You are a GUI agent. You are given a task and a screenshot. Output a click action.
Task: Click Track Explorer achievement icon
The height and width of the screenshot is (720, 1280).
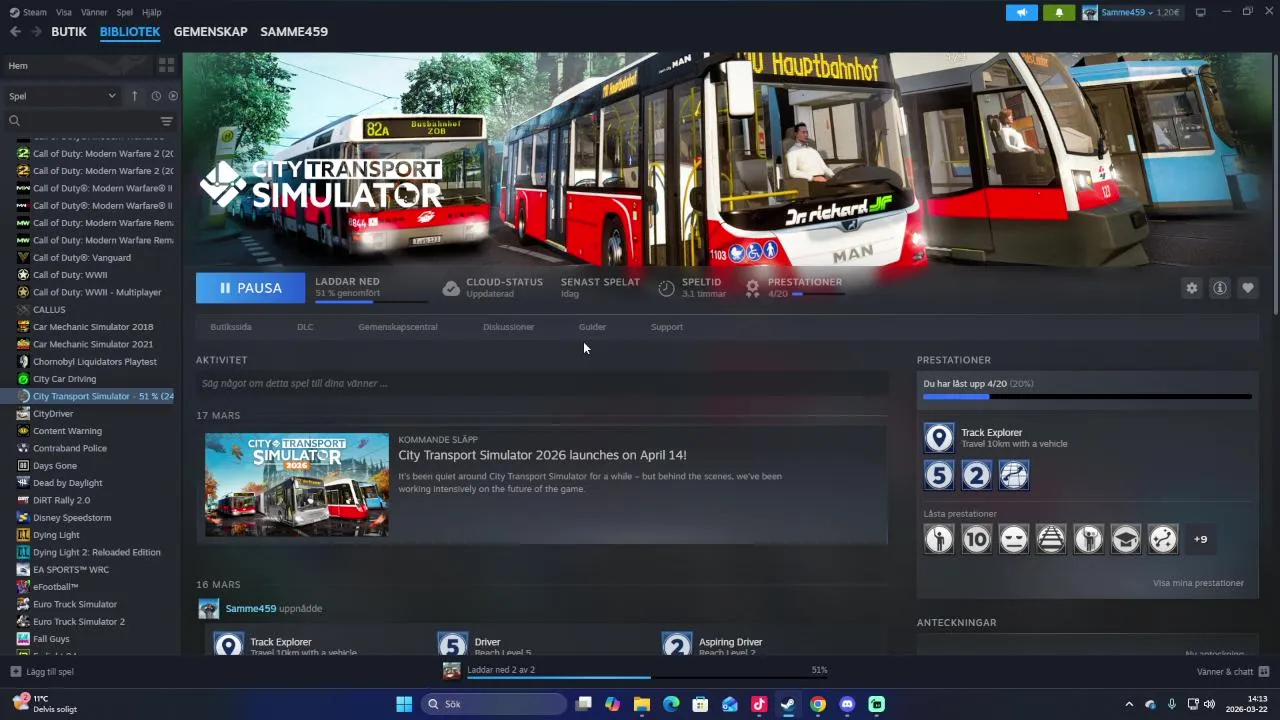(x=939, y=438)
